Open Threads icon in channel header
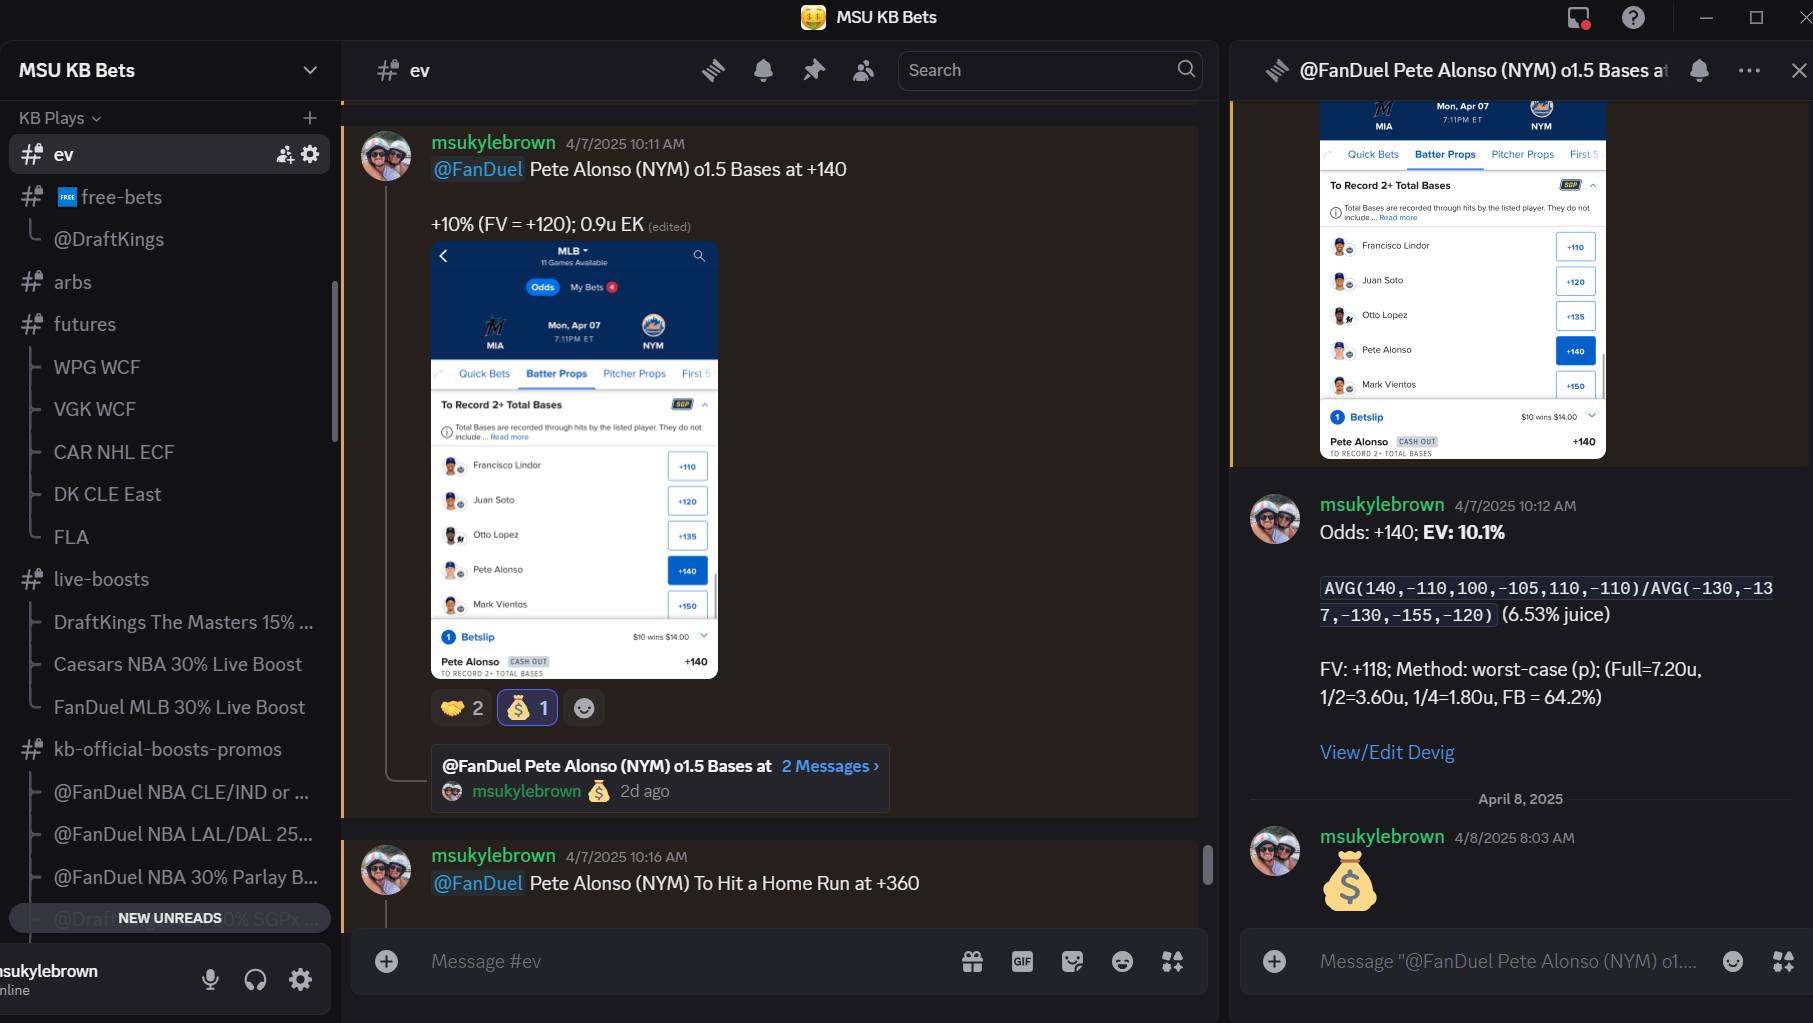Viewport: 1813px width, 1023px height. pos(713,70)
